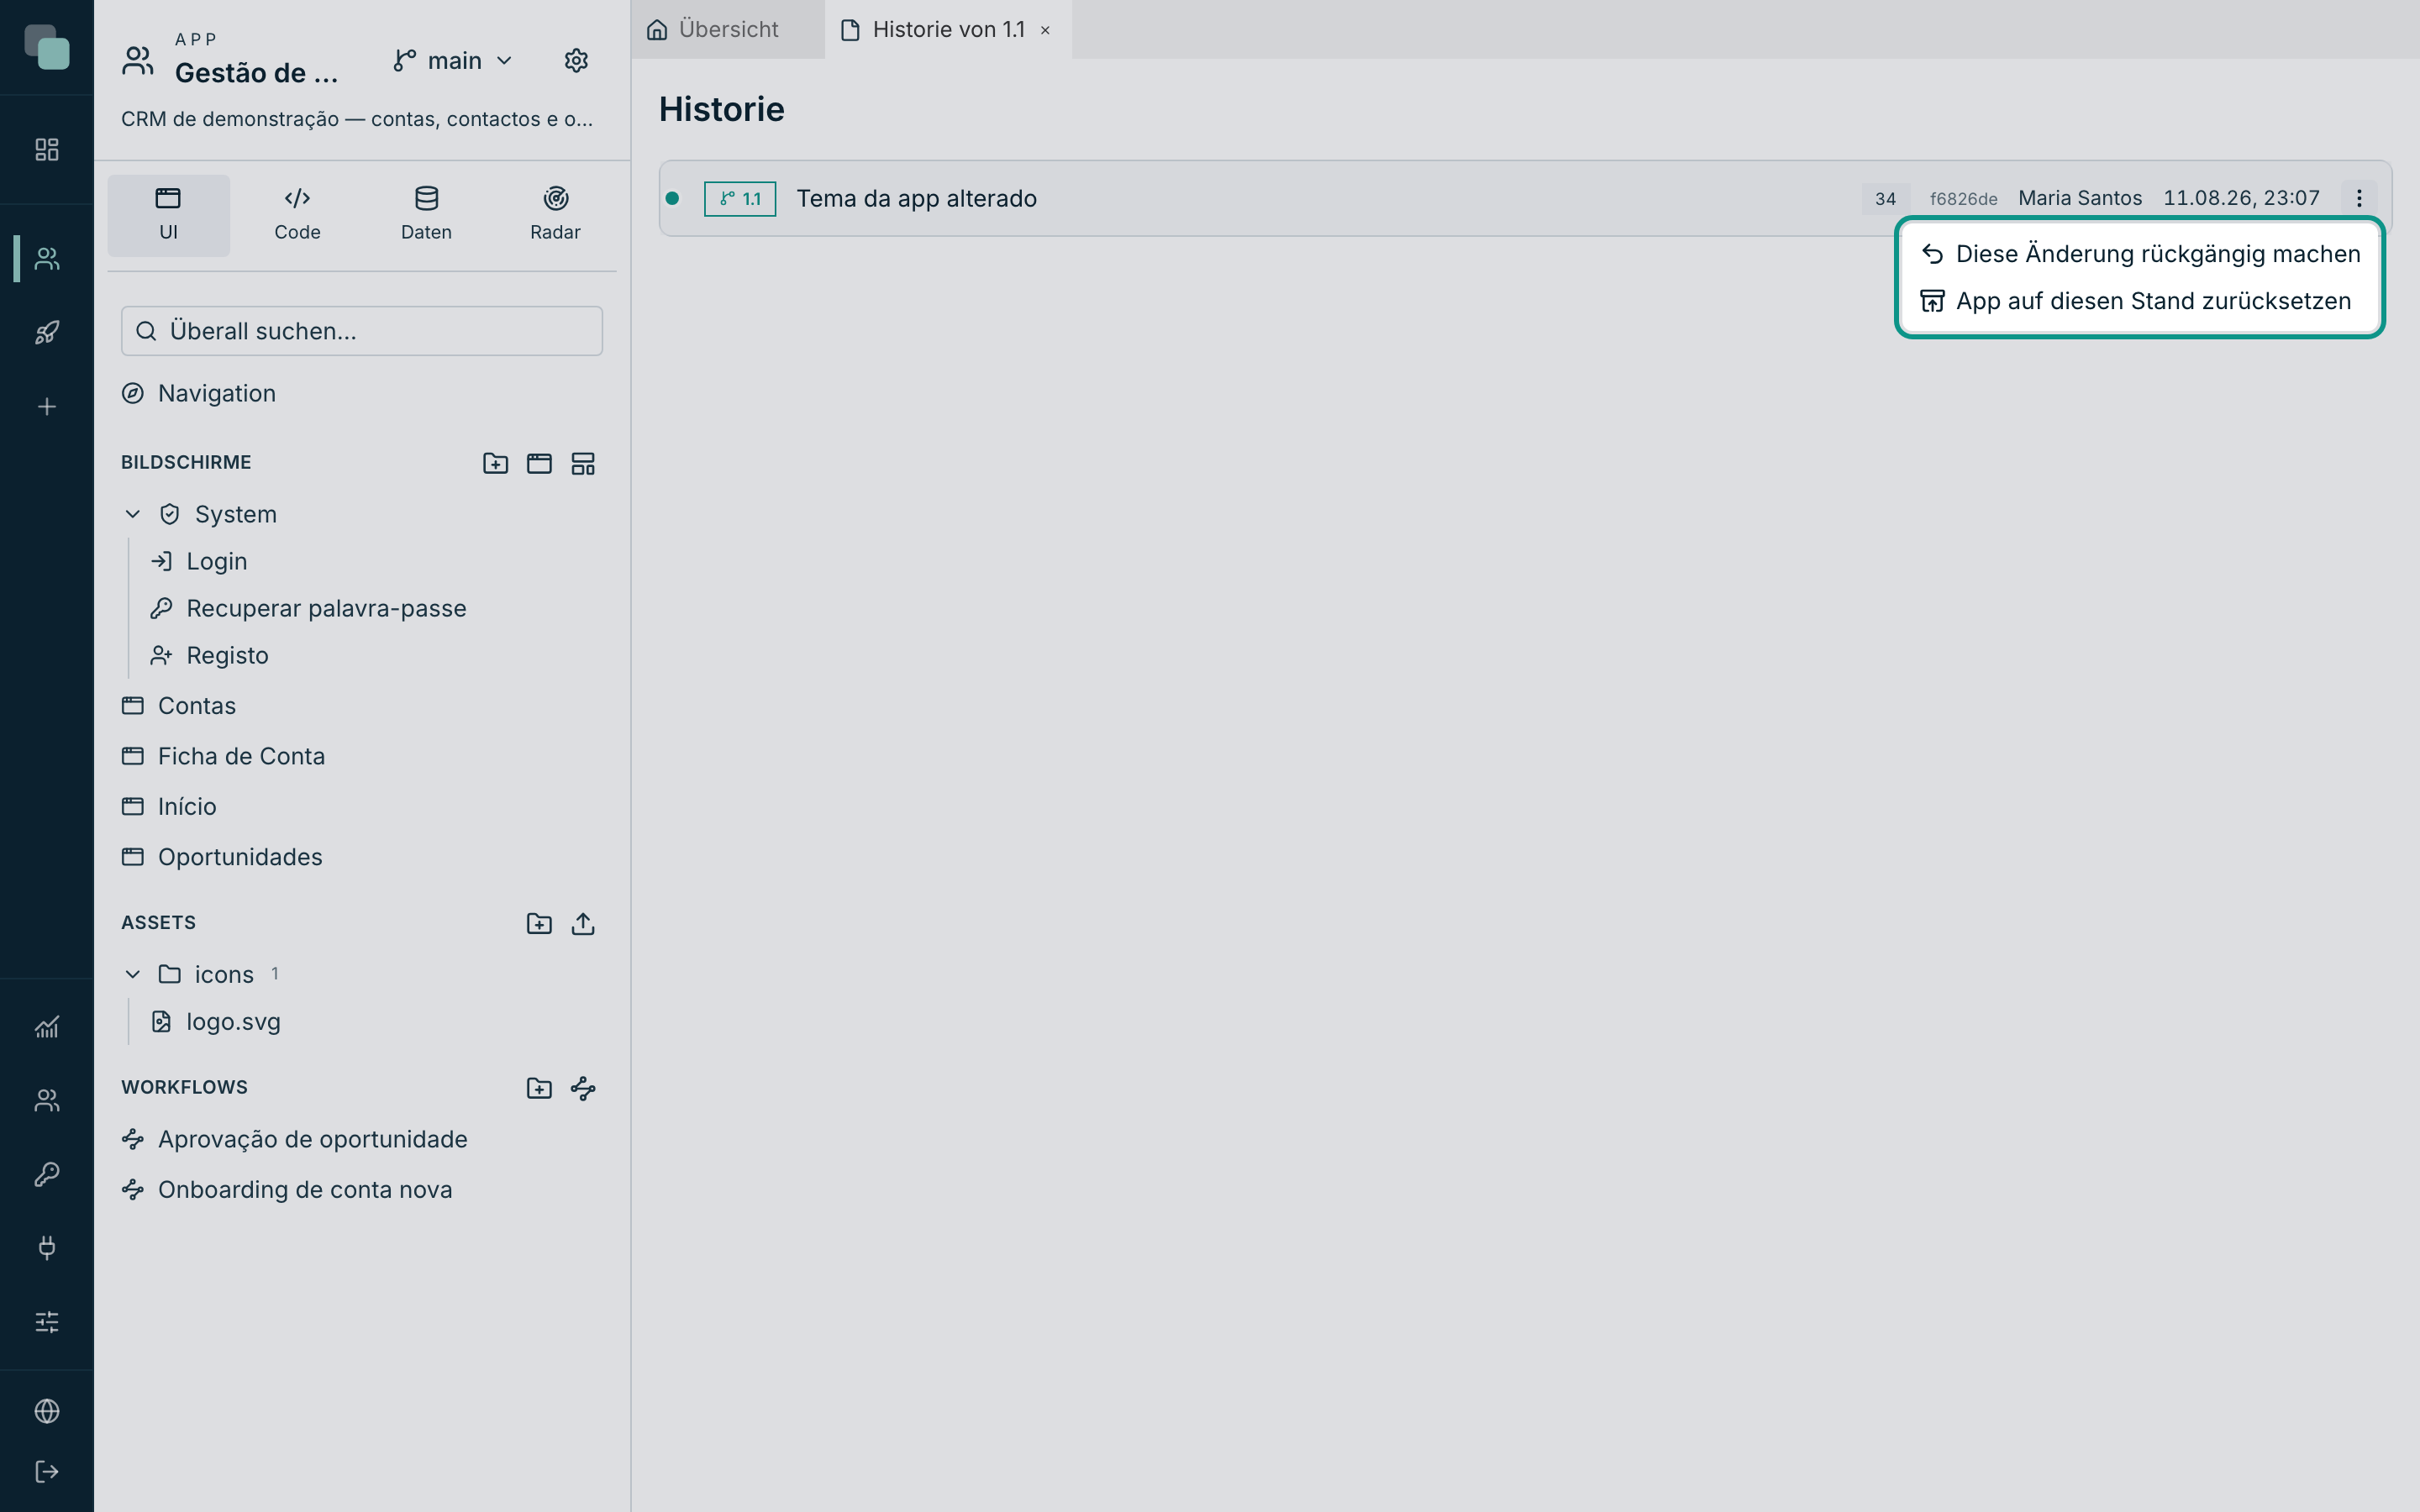This screenshot has height=1512, width=2420.
Task: Switch to the Daten tab
Action: coord(426,215)
